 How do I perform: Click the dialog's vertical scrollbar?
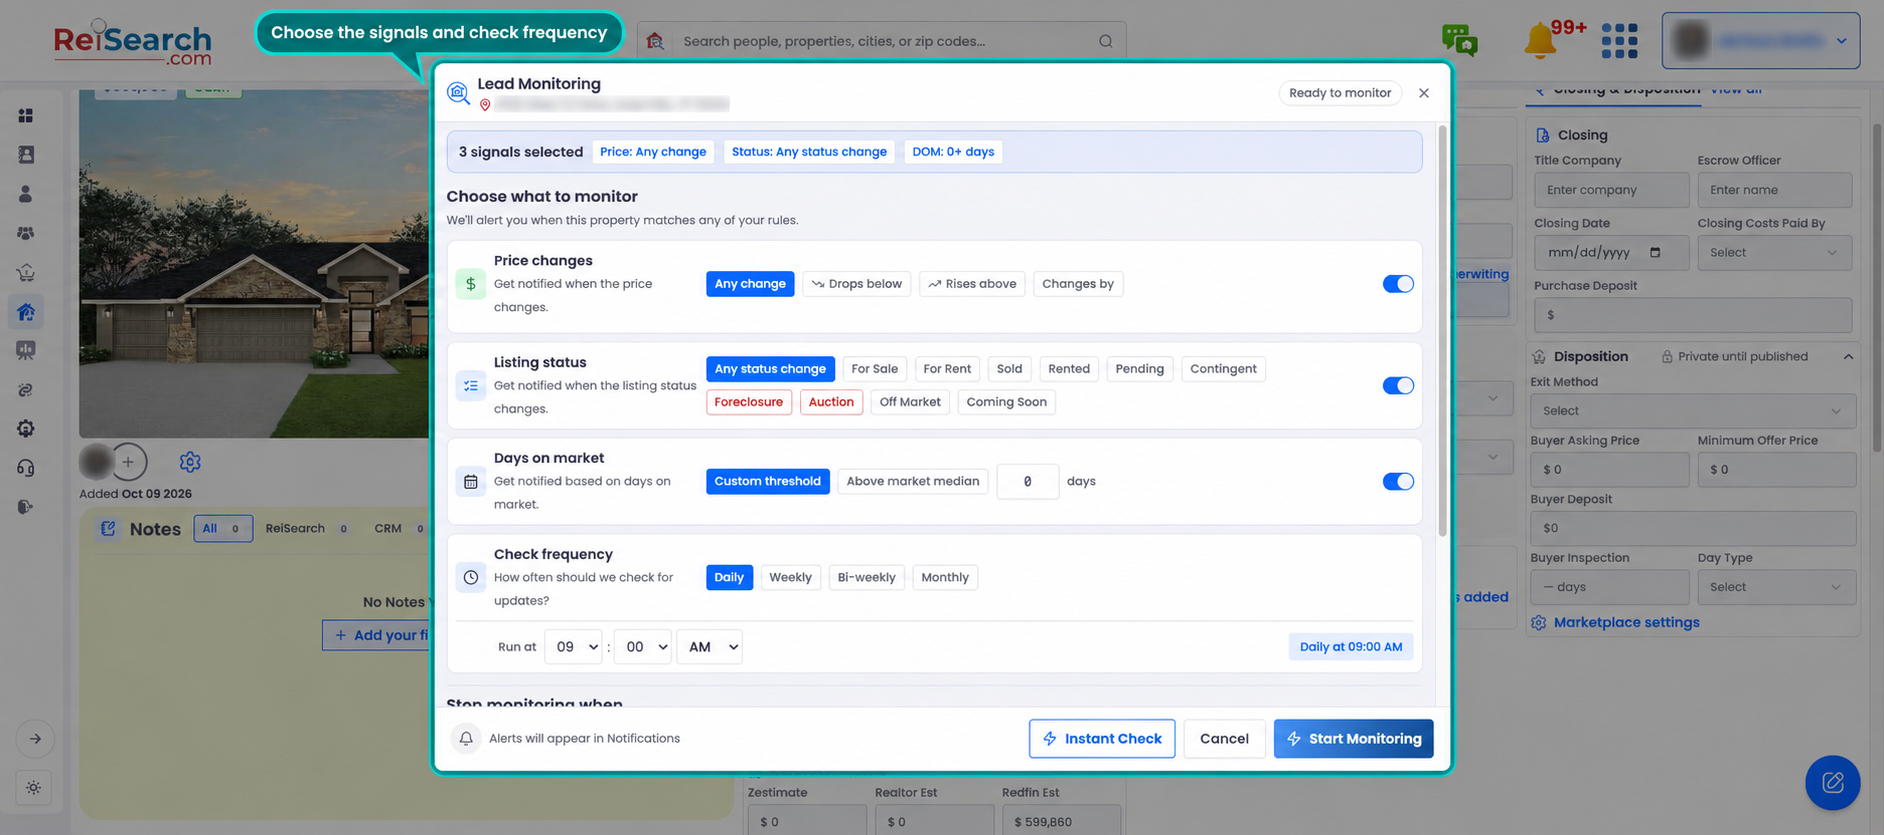(x=1442, y=330)
